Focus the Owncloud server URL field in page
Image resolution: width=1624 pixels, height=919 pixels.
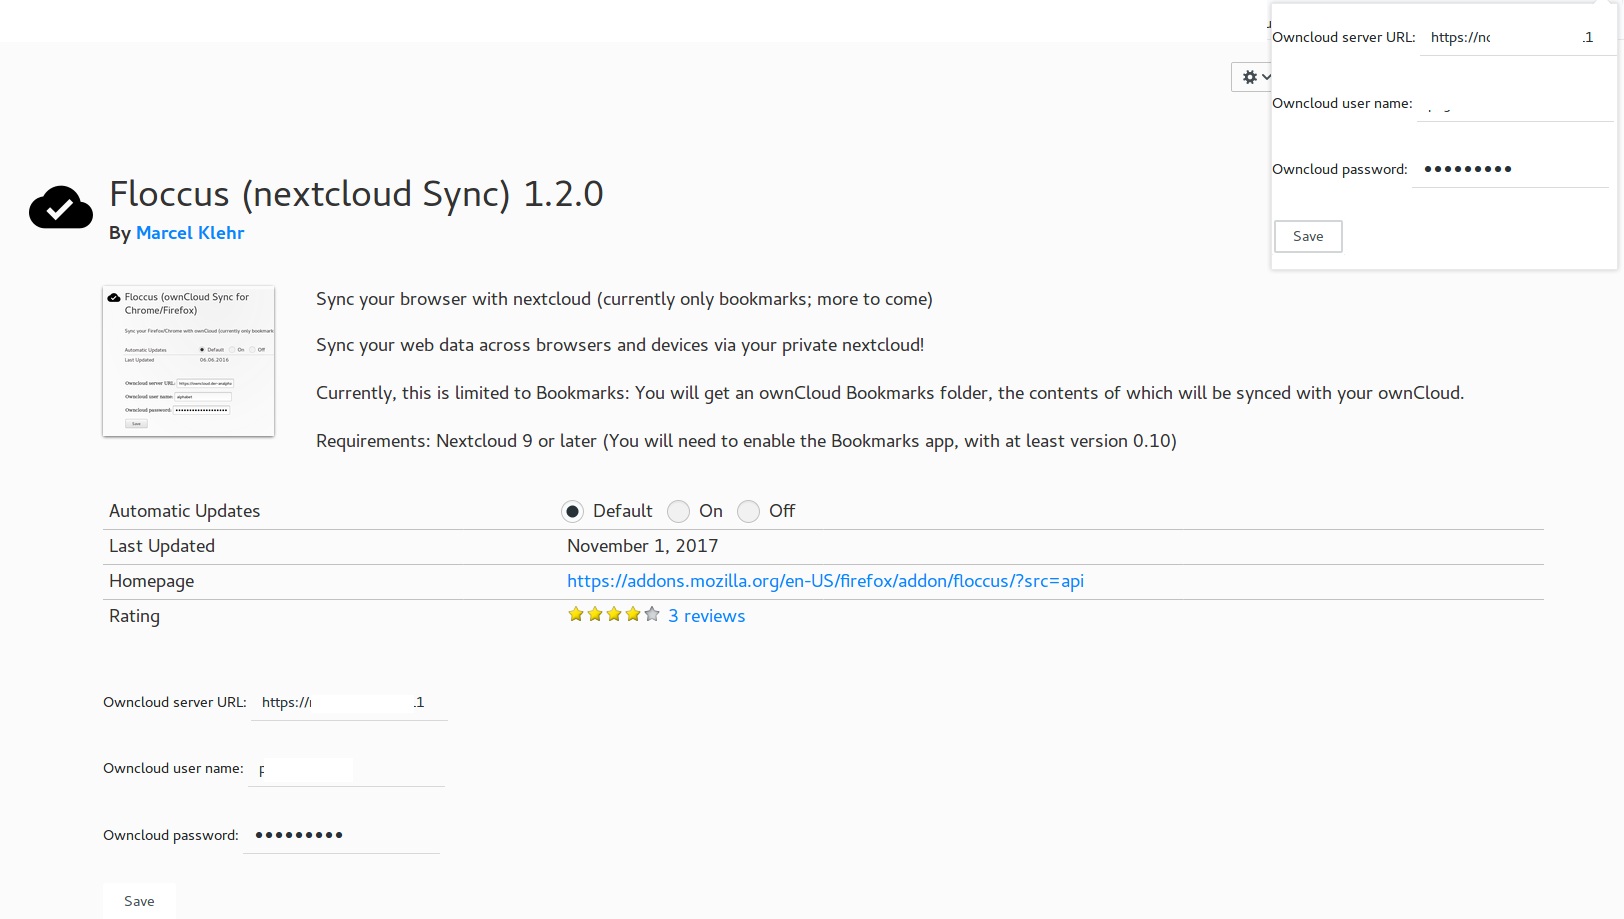(350, 703)
